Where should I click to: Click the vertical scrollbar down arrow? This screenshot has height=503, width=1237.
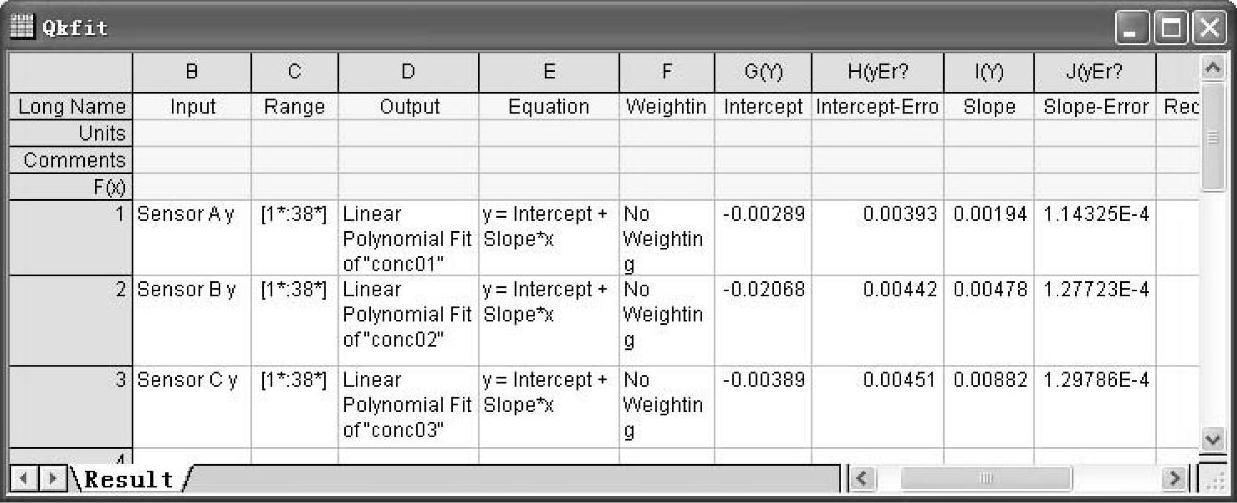(x=1212, y=439)
